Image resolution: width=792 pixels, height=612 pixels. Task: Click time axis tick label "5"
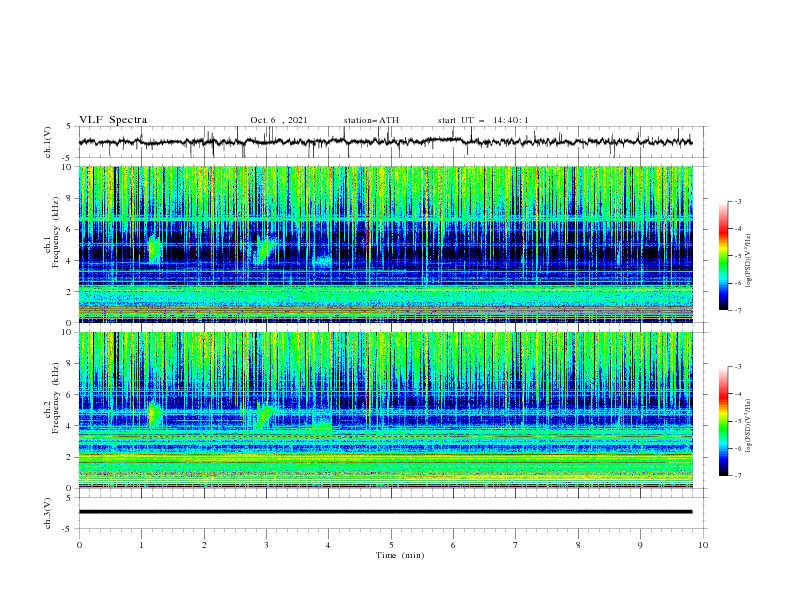click(x=391, y=545)
